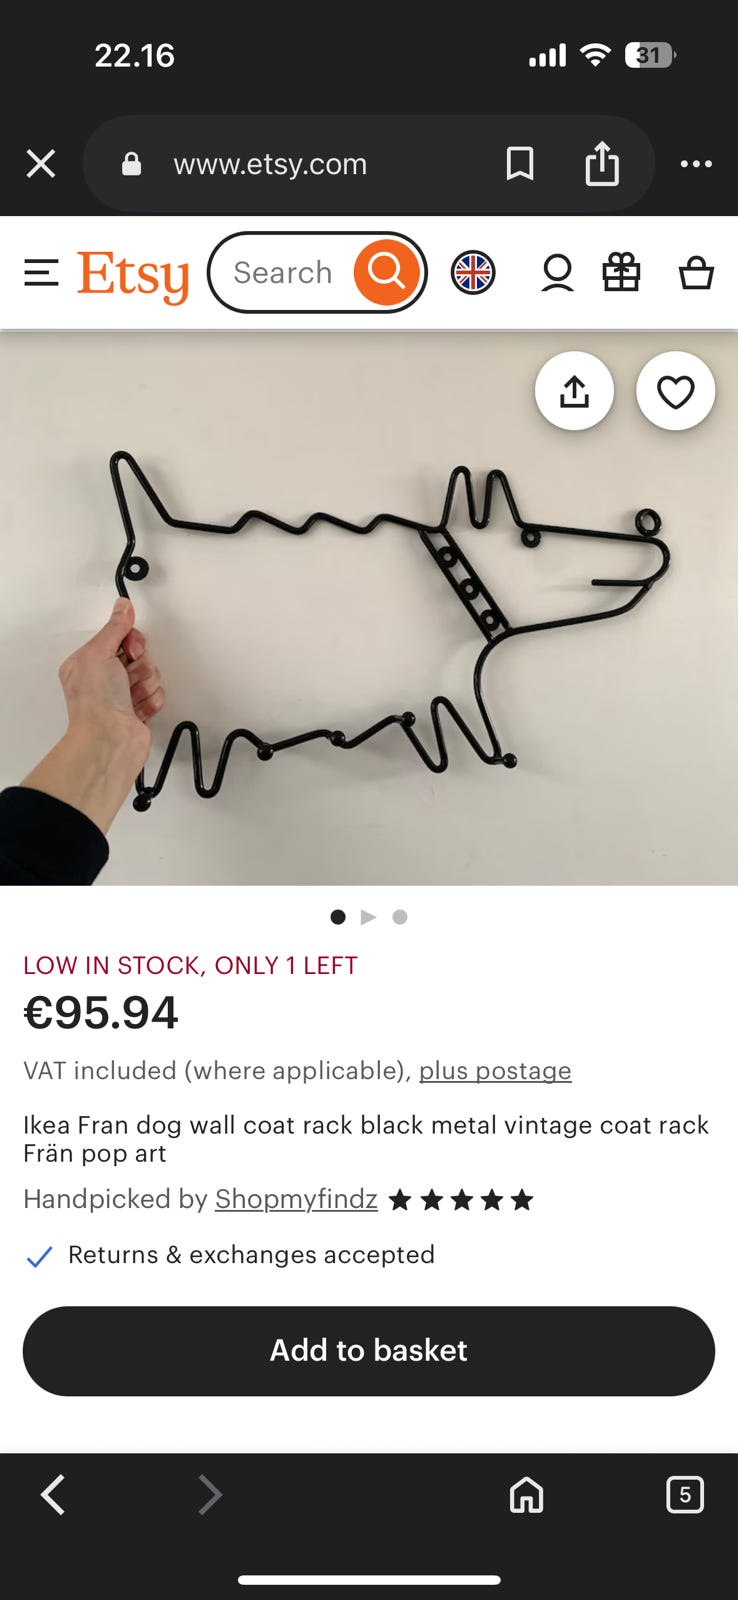Share this listing via share icon
Screen dimensions: 738x1600
point(574,391)
